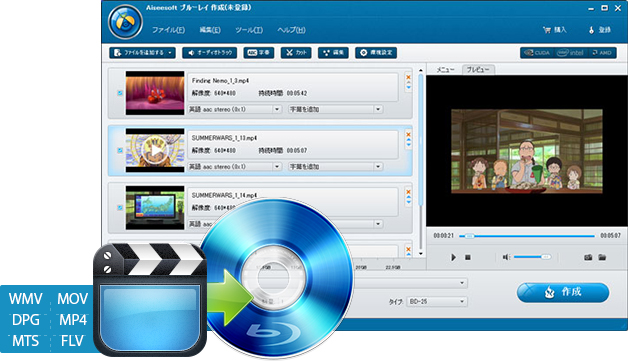Viewport: 628px width, 361px height.
Task: Click the 登録 register key button
Action: click(599, 30)
